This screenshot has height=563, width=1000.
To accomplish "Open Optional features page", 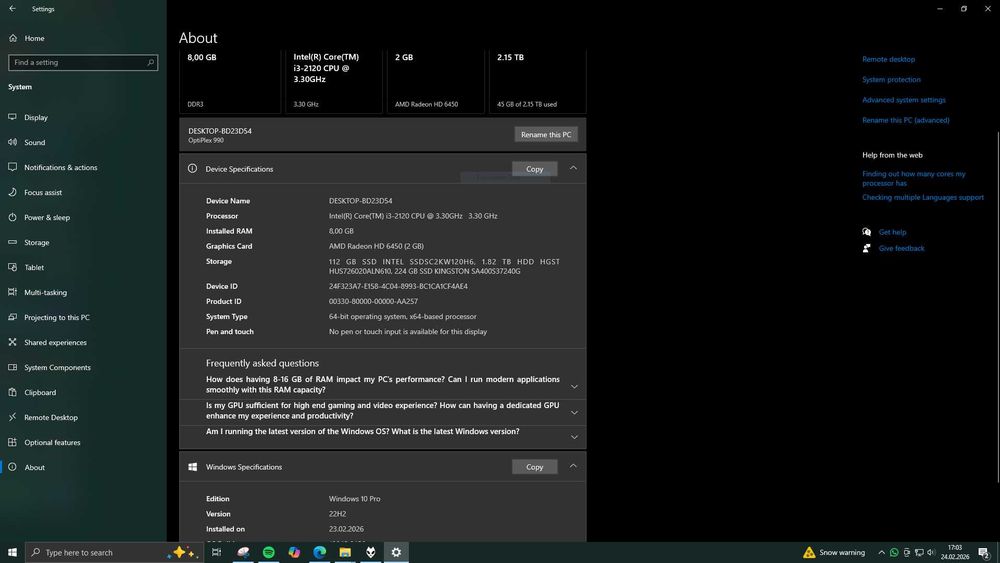I will click(x=52, y=442).
